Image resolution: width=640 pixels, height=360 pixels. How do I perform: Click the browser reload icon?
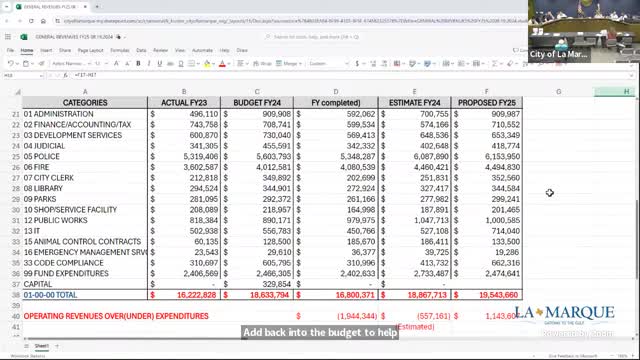point(31,21)
